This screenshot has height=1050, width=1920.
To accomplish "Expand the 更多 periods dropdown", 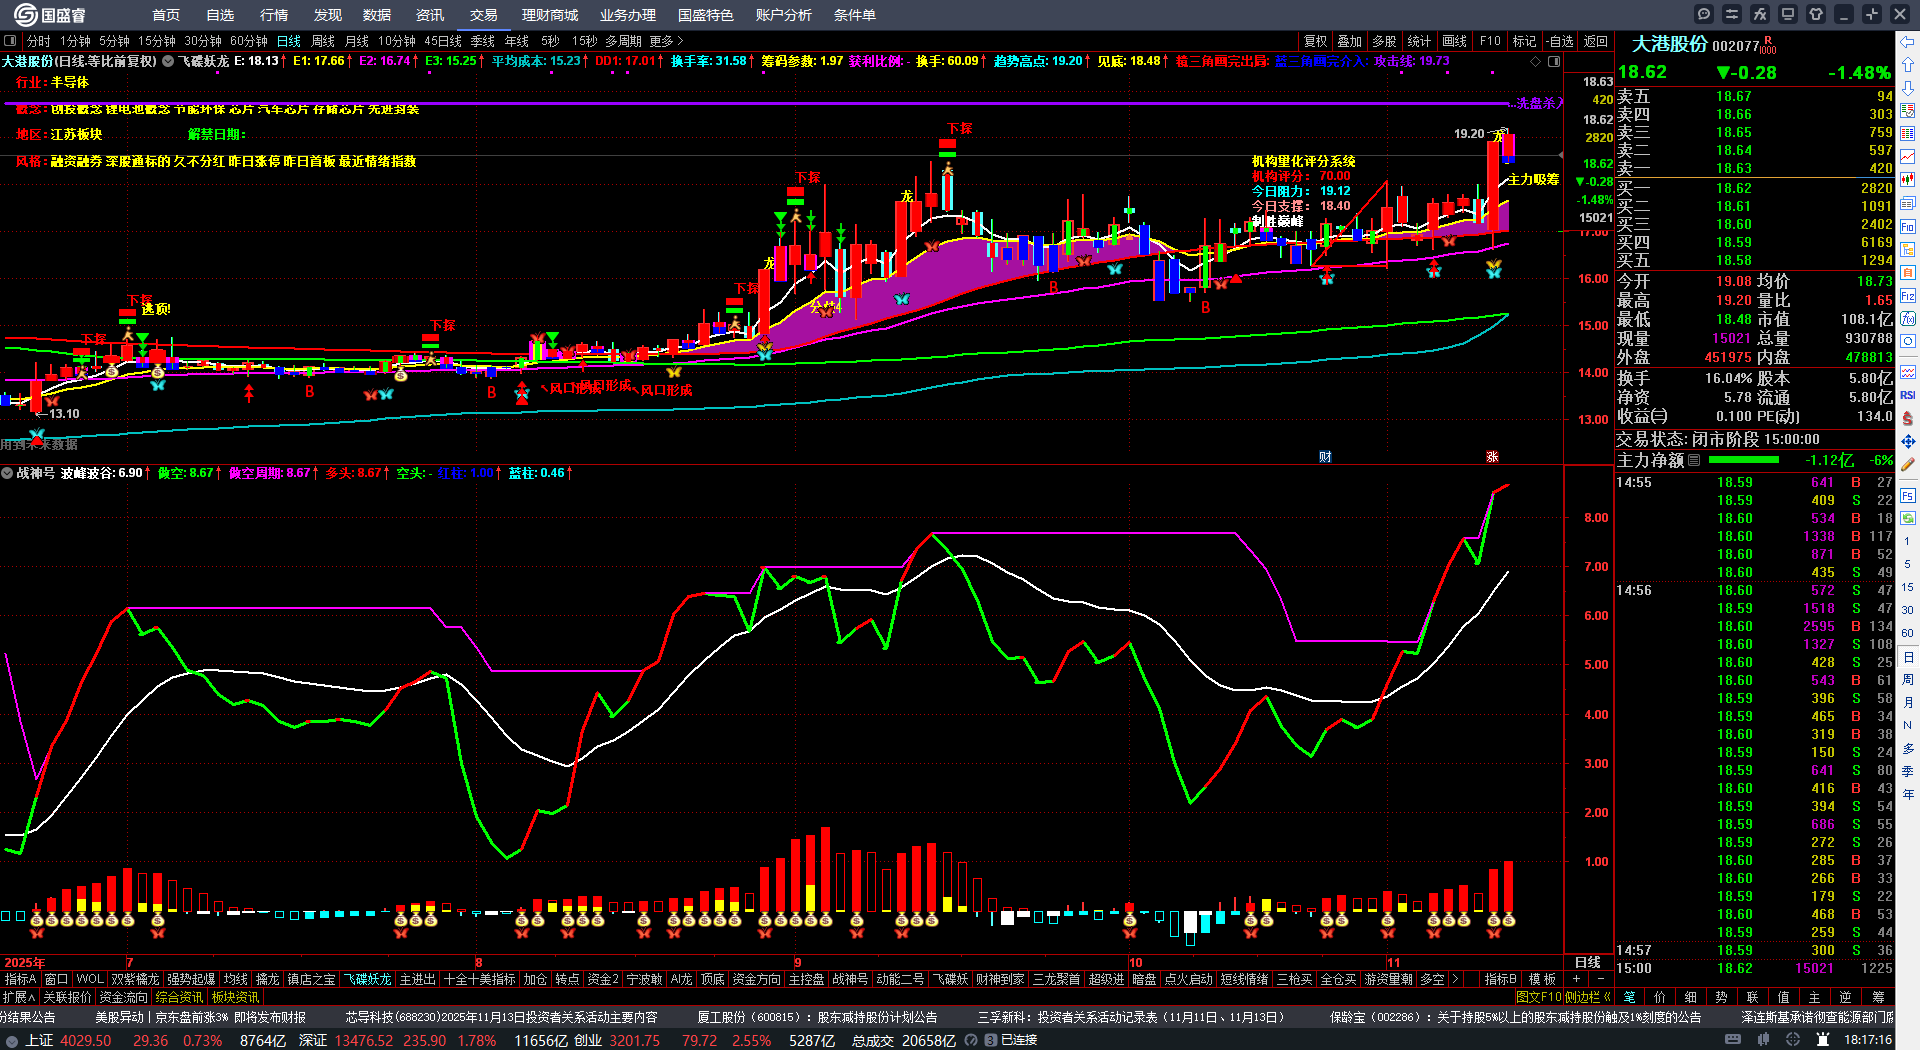I will tap(666, 41).
